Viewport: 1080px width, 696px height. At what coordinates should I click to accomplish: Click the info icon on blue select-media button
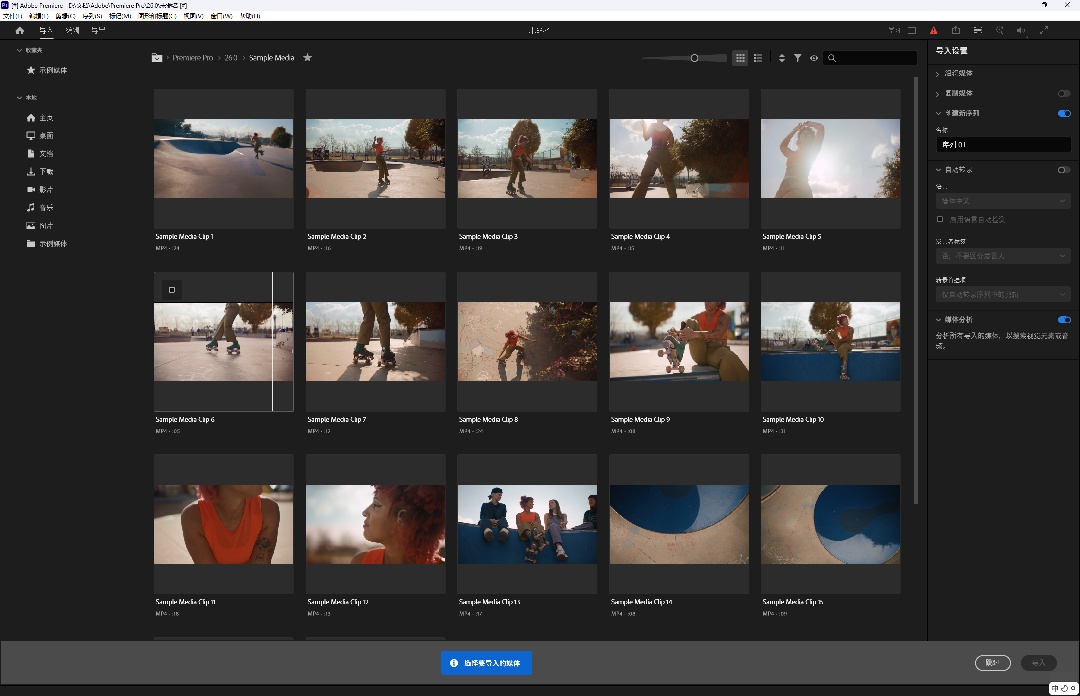pyautogui.click(x=454, y=663)
